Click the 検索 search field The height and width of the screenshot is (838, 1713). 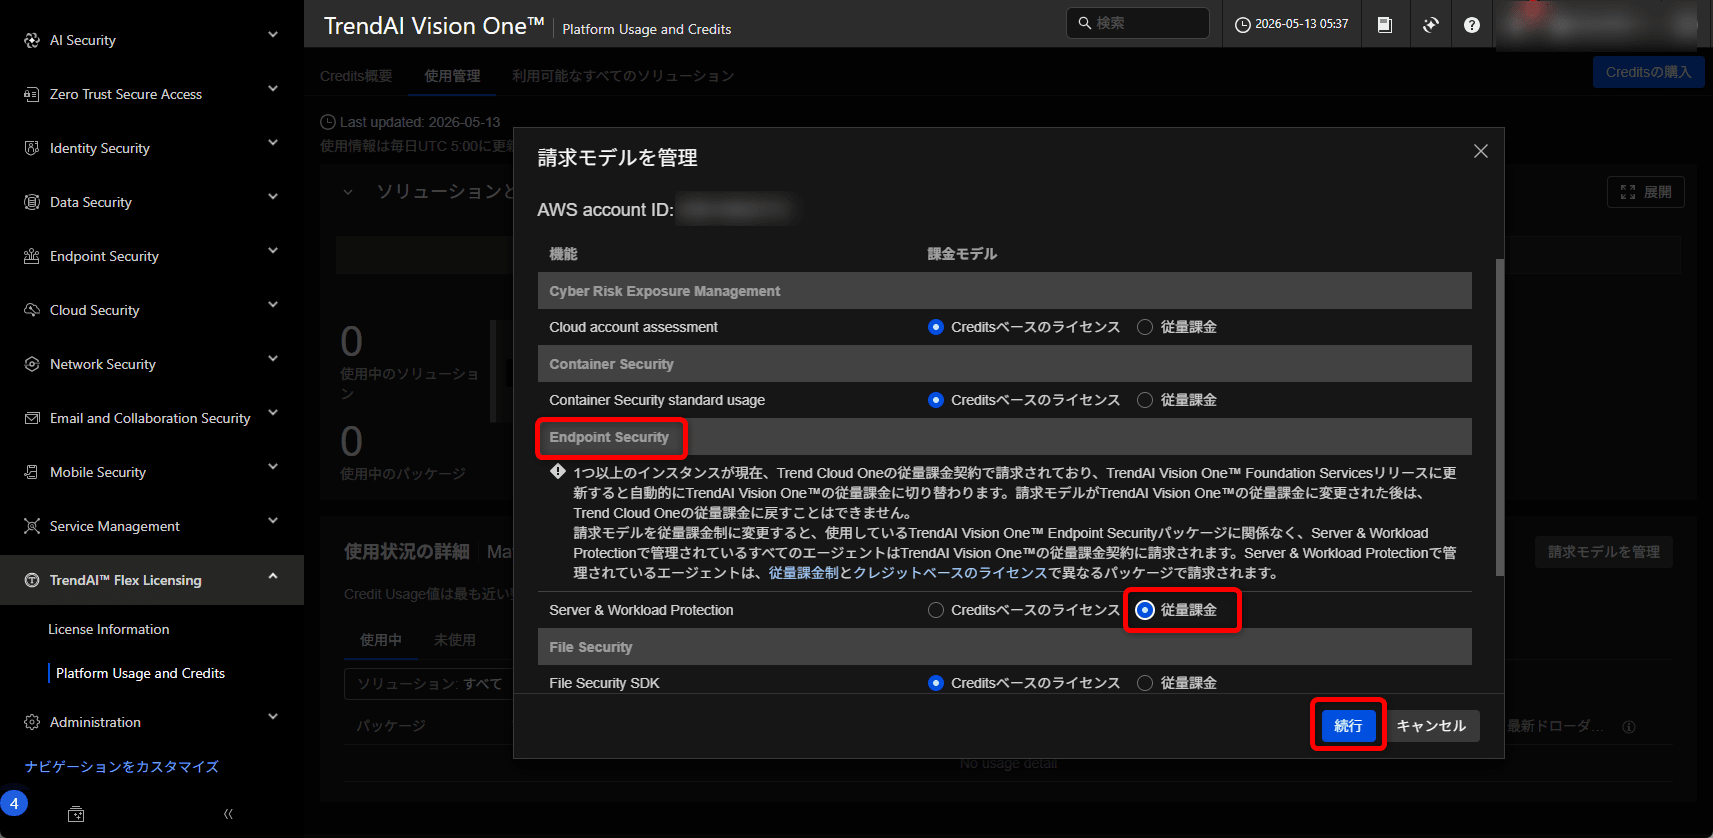tap(1138, 23)
